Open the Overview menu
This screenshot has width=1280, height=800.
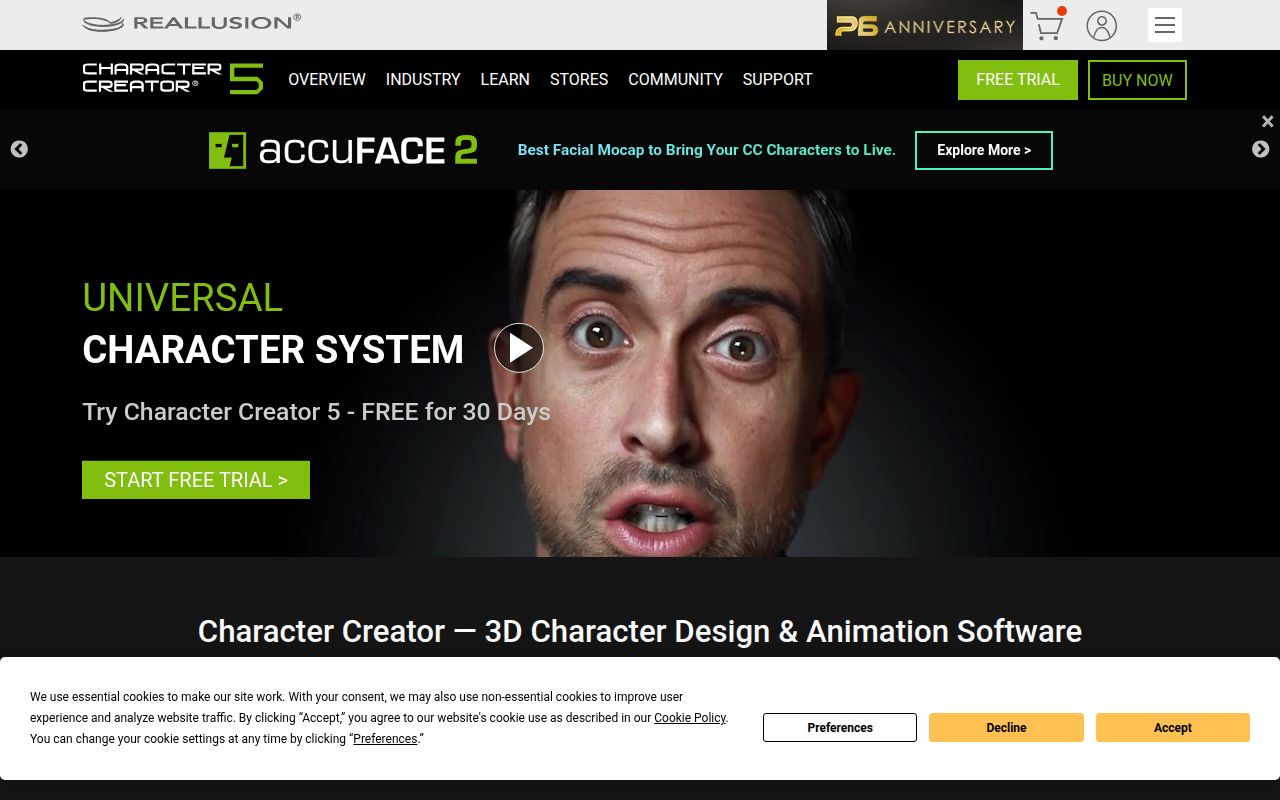click(327, 79)
